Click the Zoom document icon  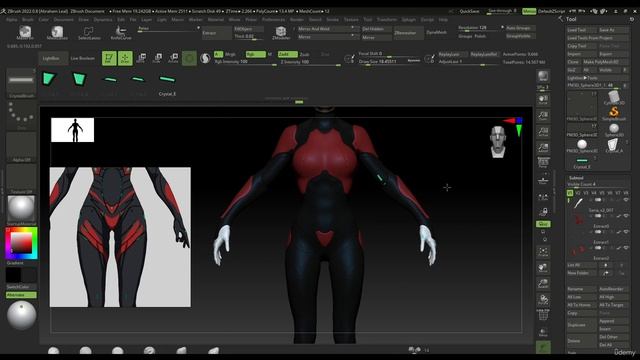543,116
